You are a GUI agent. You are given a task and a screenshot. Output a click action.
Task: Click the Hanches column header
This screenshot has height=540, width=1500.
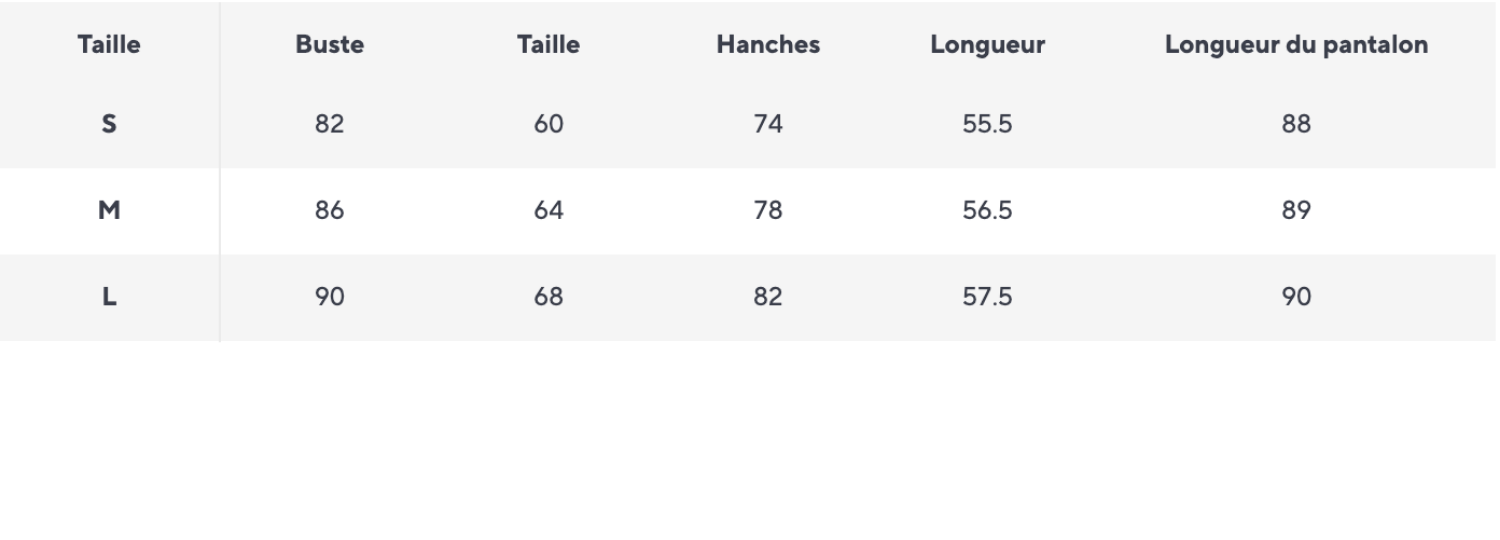point(768,45)
